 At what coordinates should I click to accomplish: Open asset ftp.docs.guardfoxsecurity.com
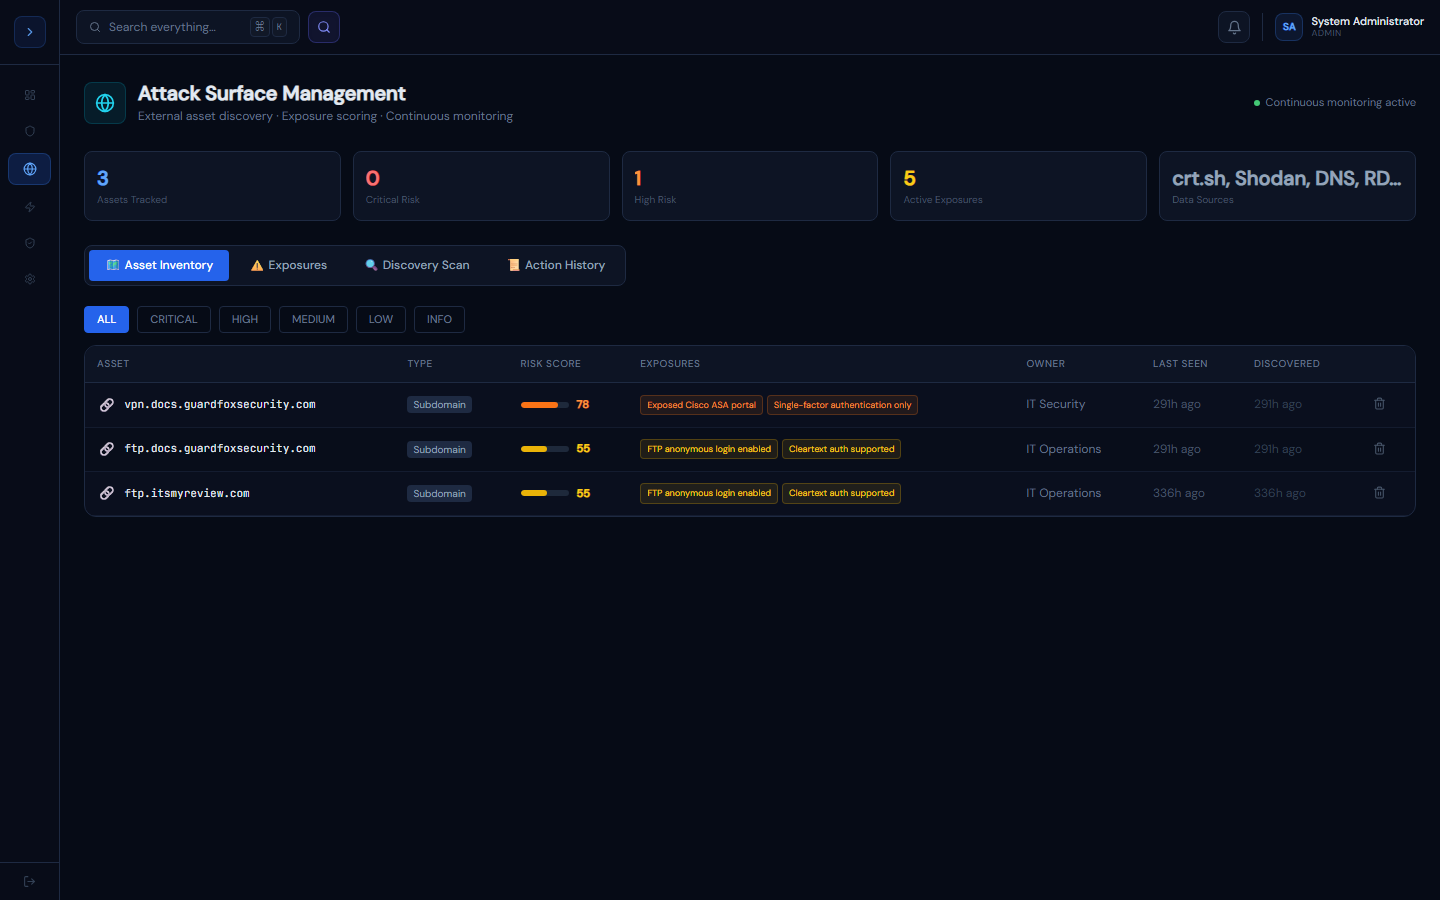pyautogui.click(x=220, y=449)
